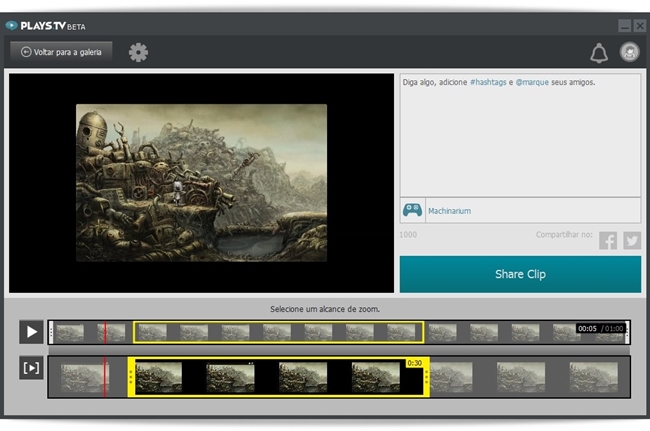This screenshot has height=431, width=650.
Task: Click the video preview image
Action: click(x=201, y=182)
